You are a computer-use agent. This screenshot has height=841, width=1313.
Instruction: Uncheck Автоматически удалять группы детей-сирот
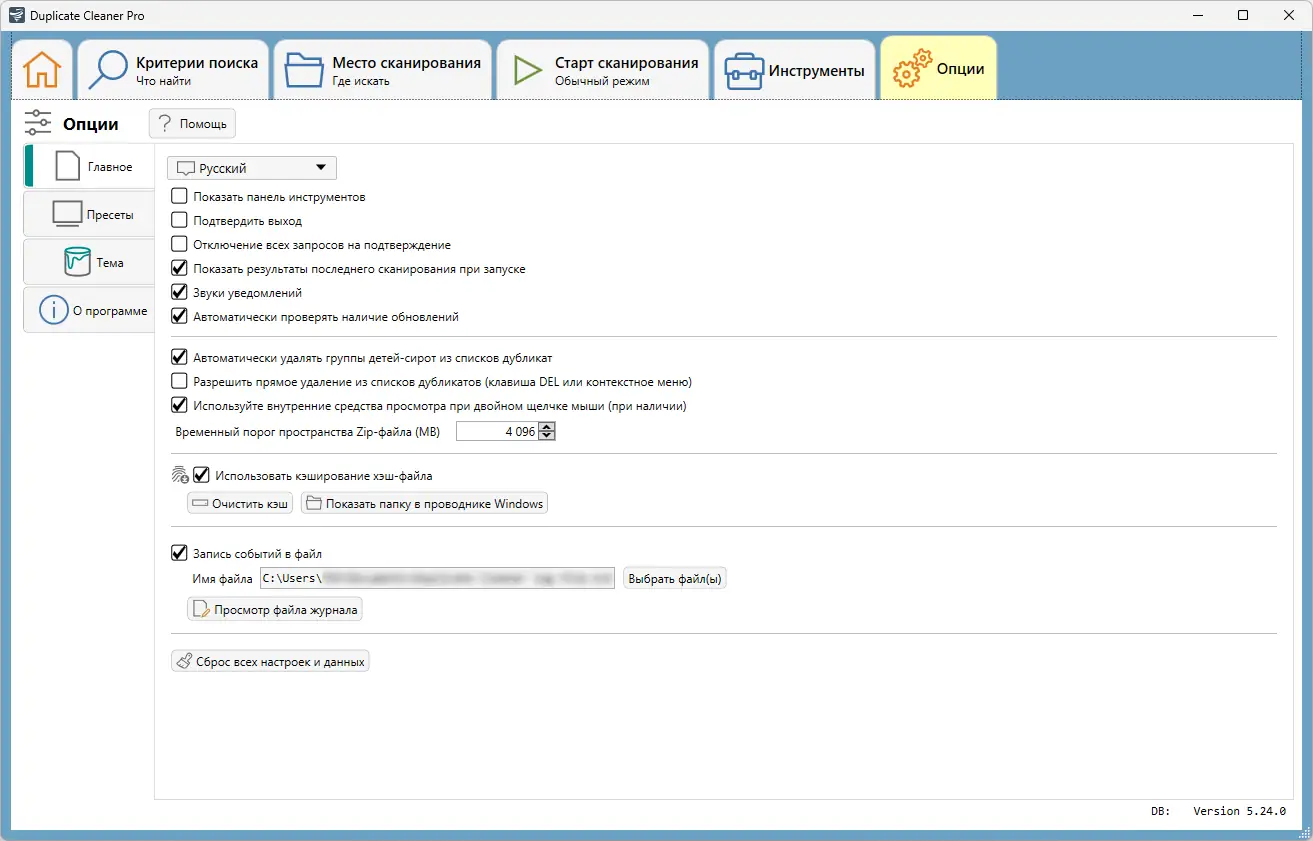pyautogui.click(x=179, y=357)
